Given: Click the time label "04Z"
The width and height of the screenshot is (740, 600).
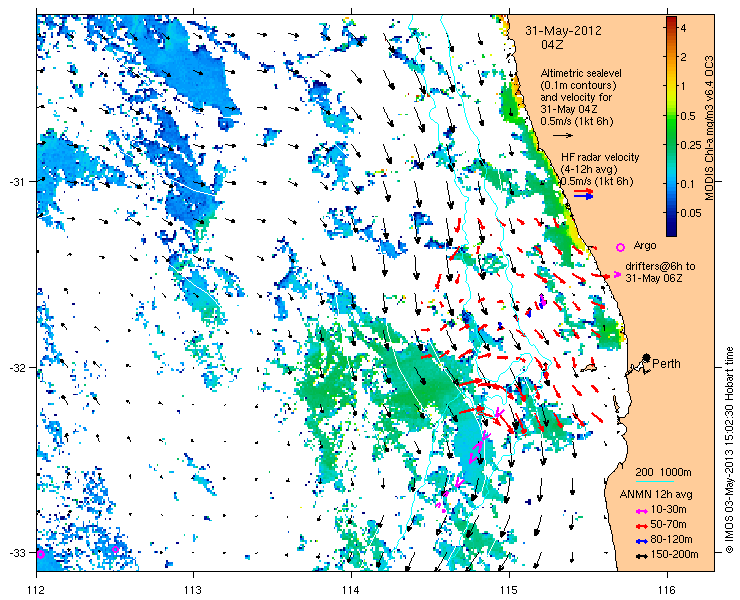Looking at the screenshot, I should [x=552, y=45].
